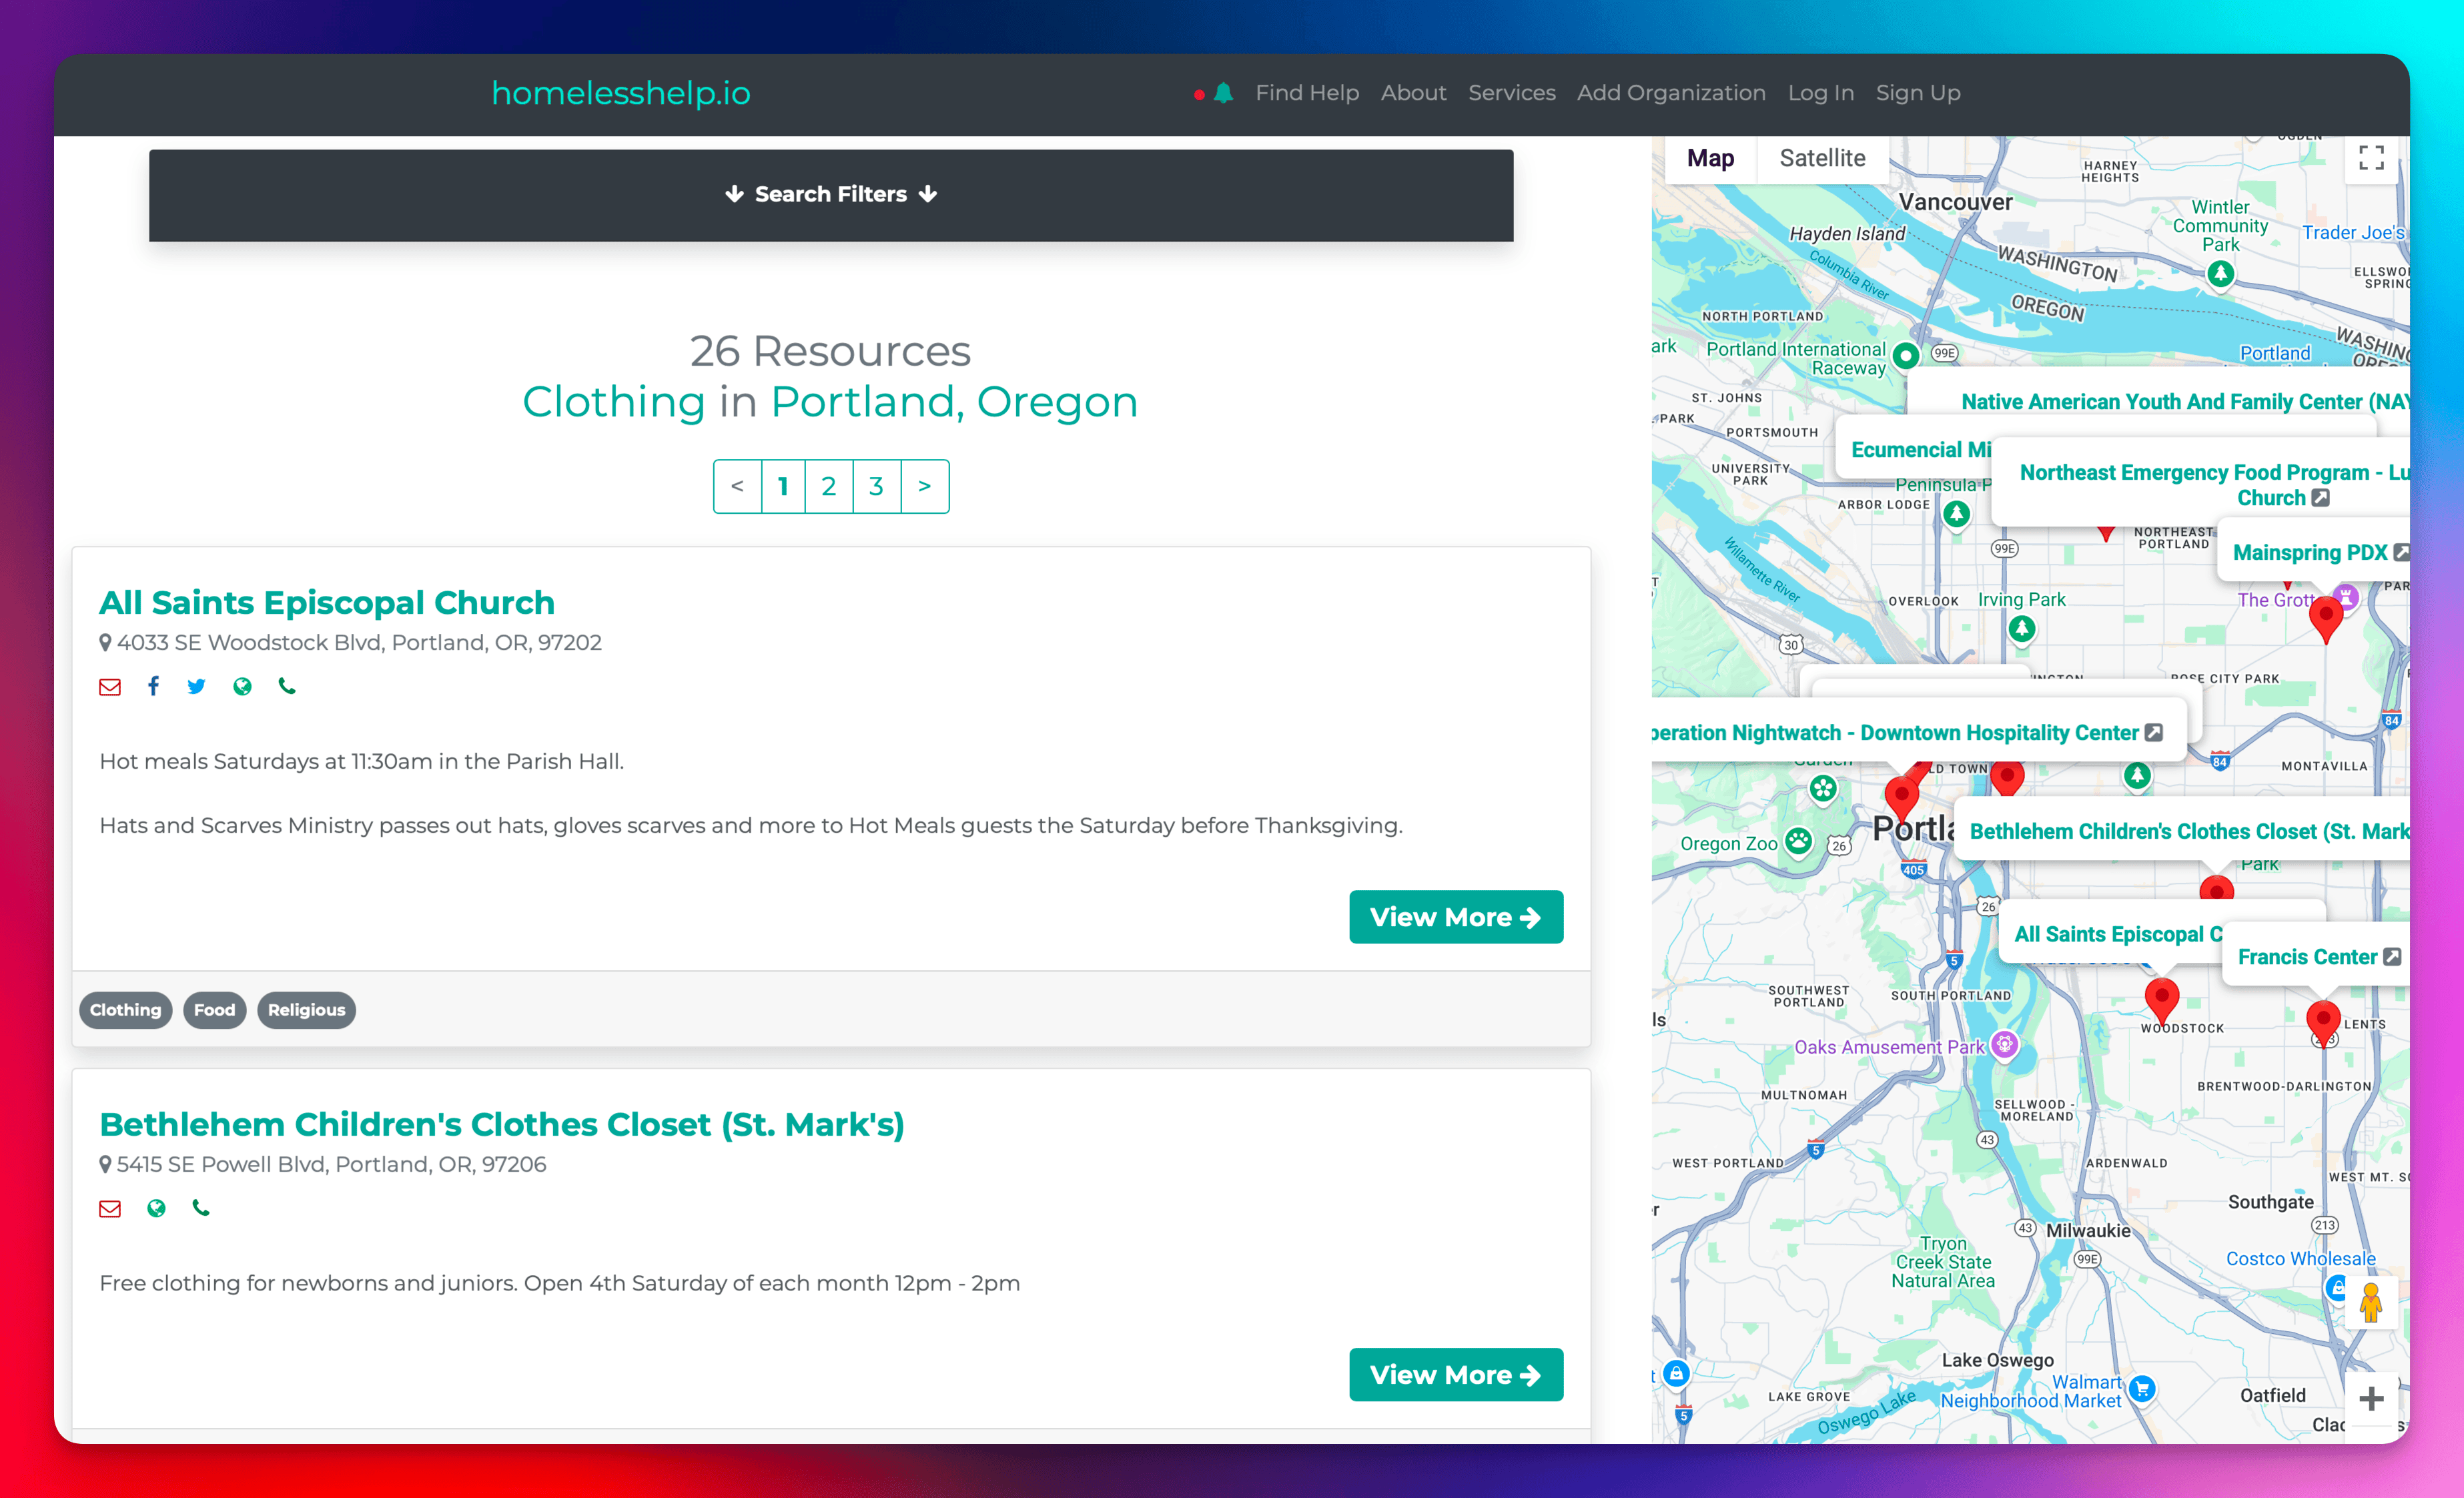Toggle fullscreen map view
The width and height of the screenshot is (2464, 1498).
2371,158
